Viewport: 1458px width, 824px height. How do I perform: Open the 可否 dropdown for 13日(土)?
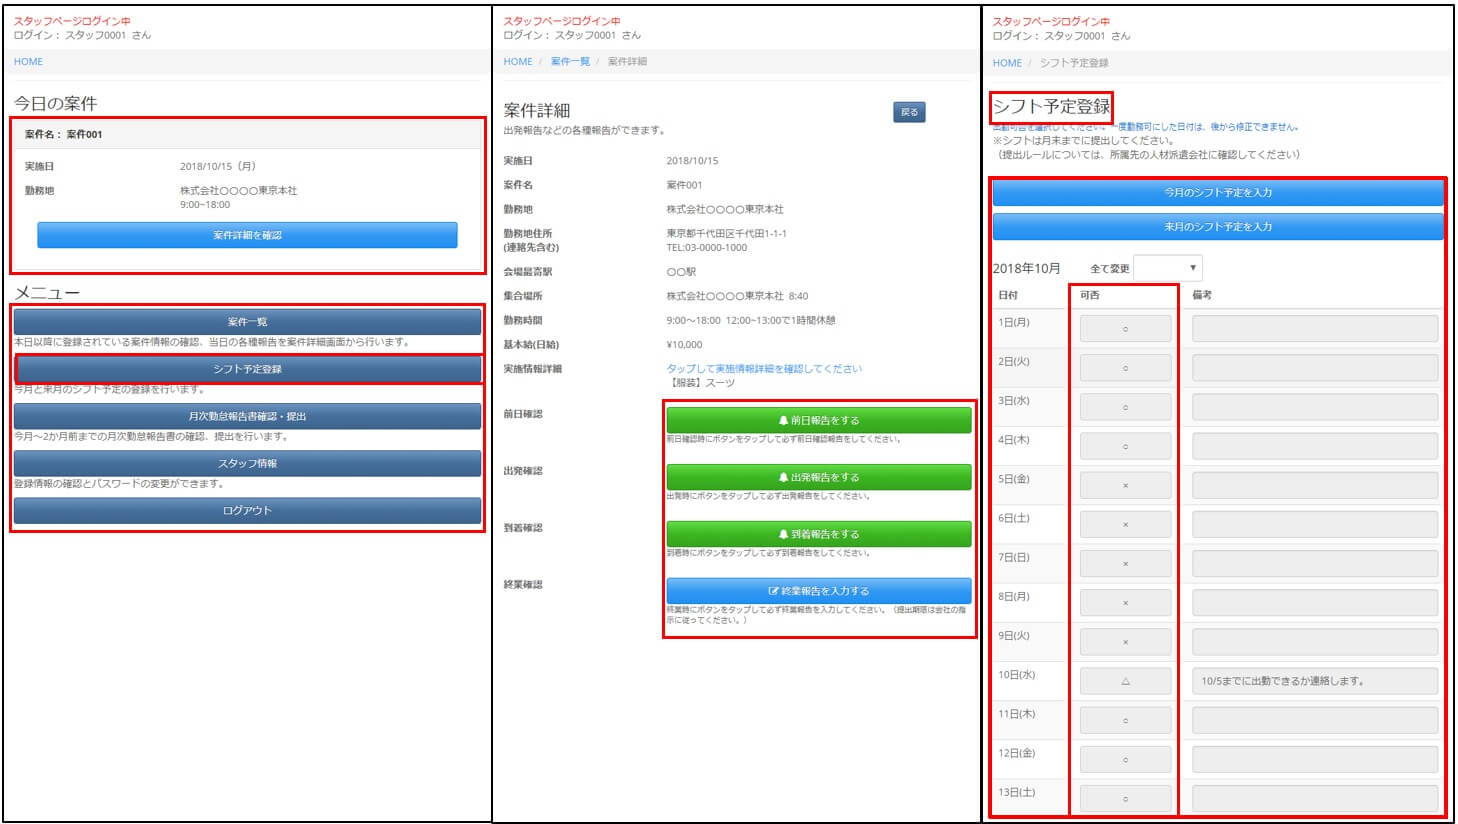click(1125, 798)
